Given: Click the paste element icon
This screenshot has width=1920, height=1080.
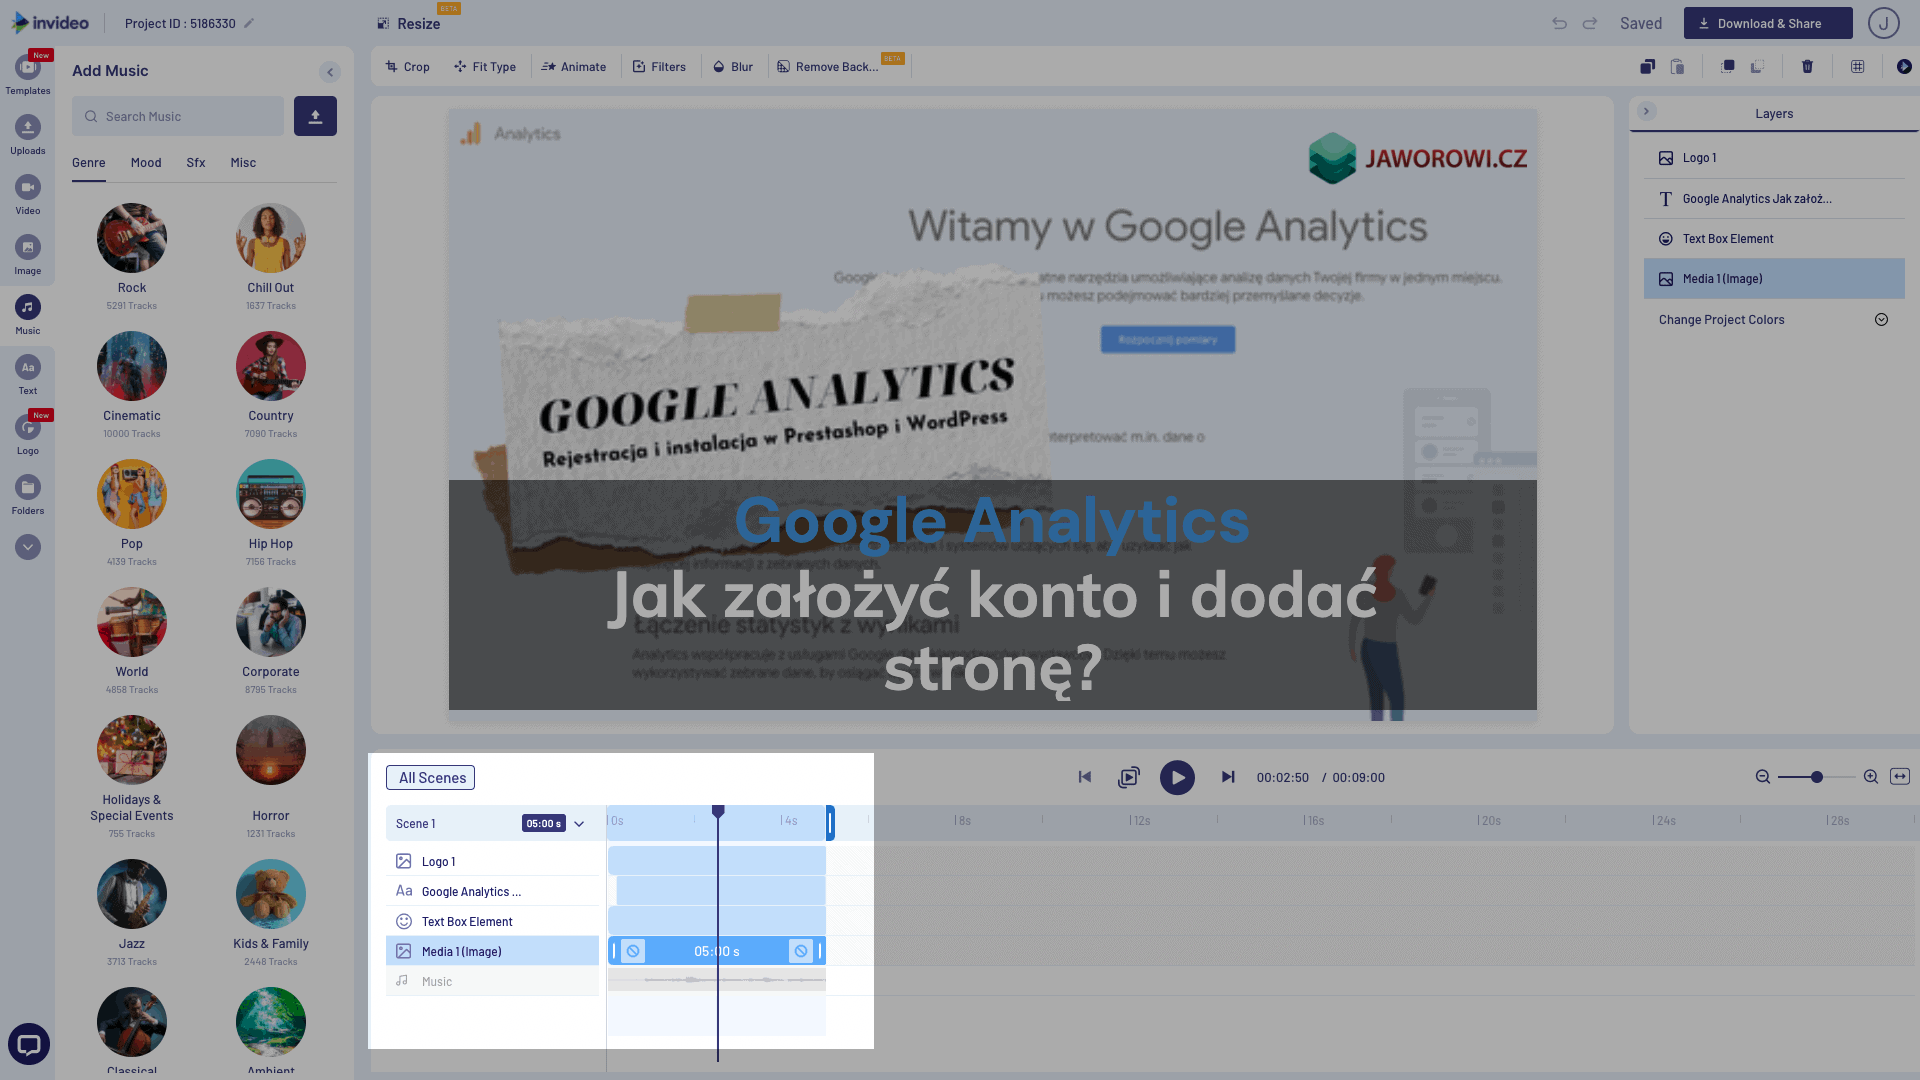Looking at the screenshot, I should point(1677,67).
